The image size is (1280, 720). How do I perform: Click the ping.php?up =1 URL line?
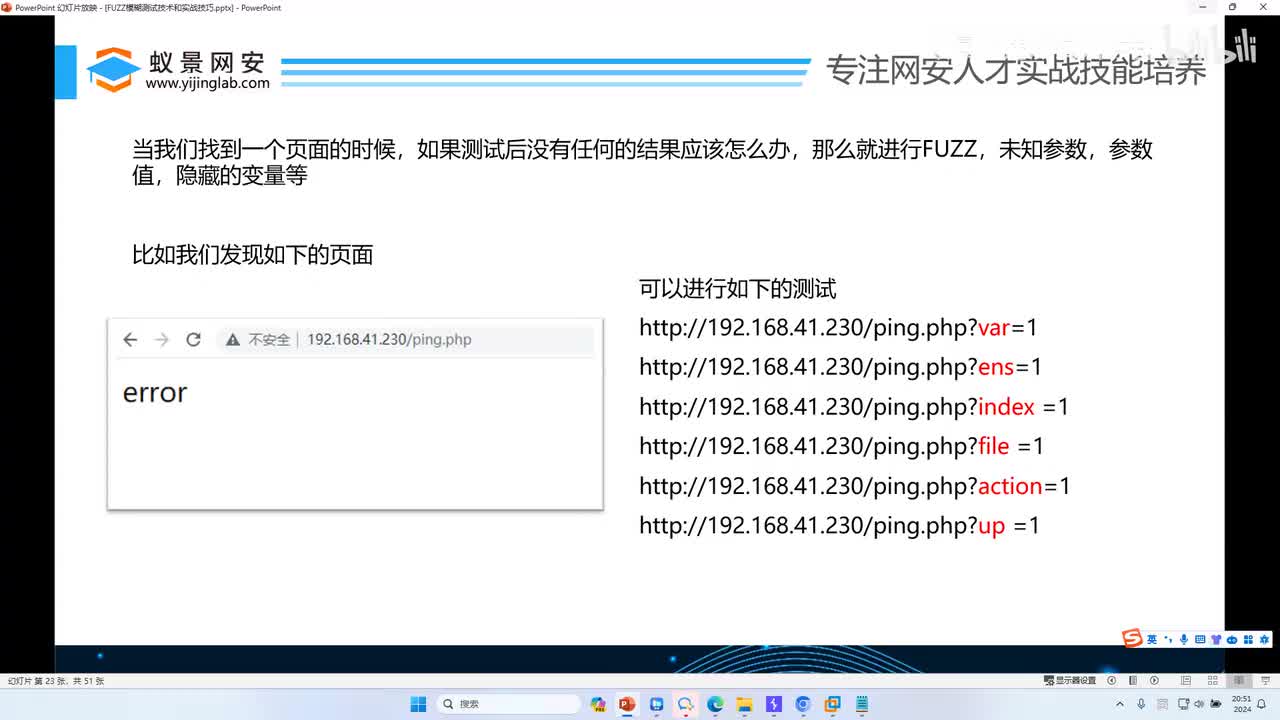coord(839,525)
